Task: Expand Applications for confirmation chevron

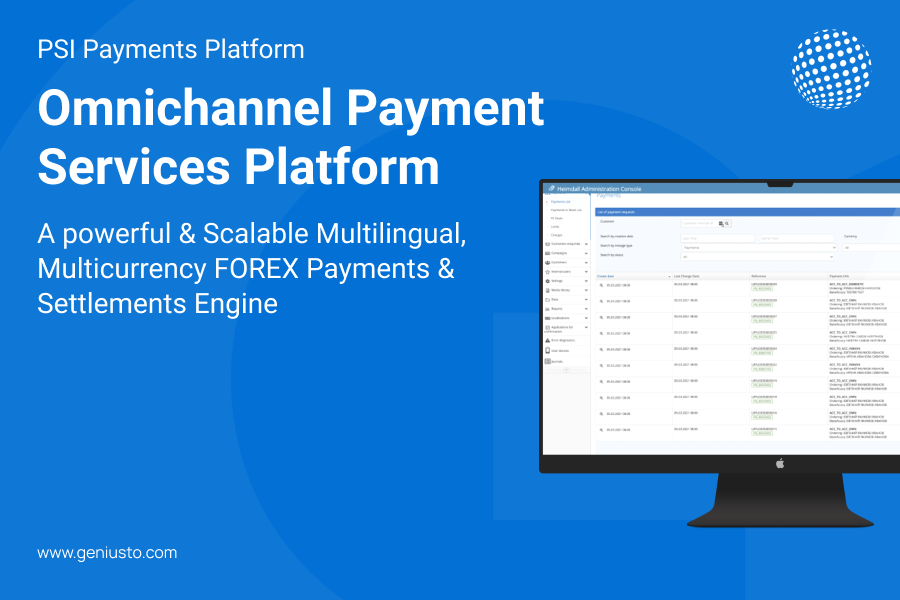Action: (x=586, y=327)
